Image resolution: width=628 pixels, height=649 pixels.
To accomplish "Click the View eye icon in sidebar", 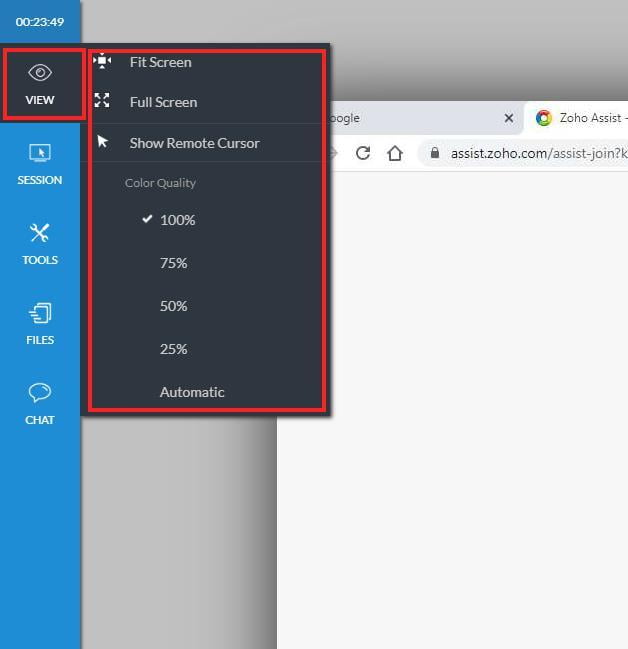I will click(40, 73).
